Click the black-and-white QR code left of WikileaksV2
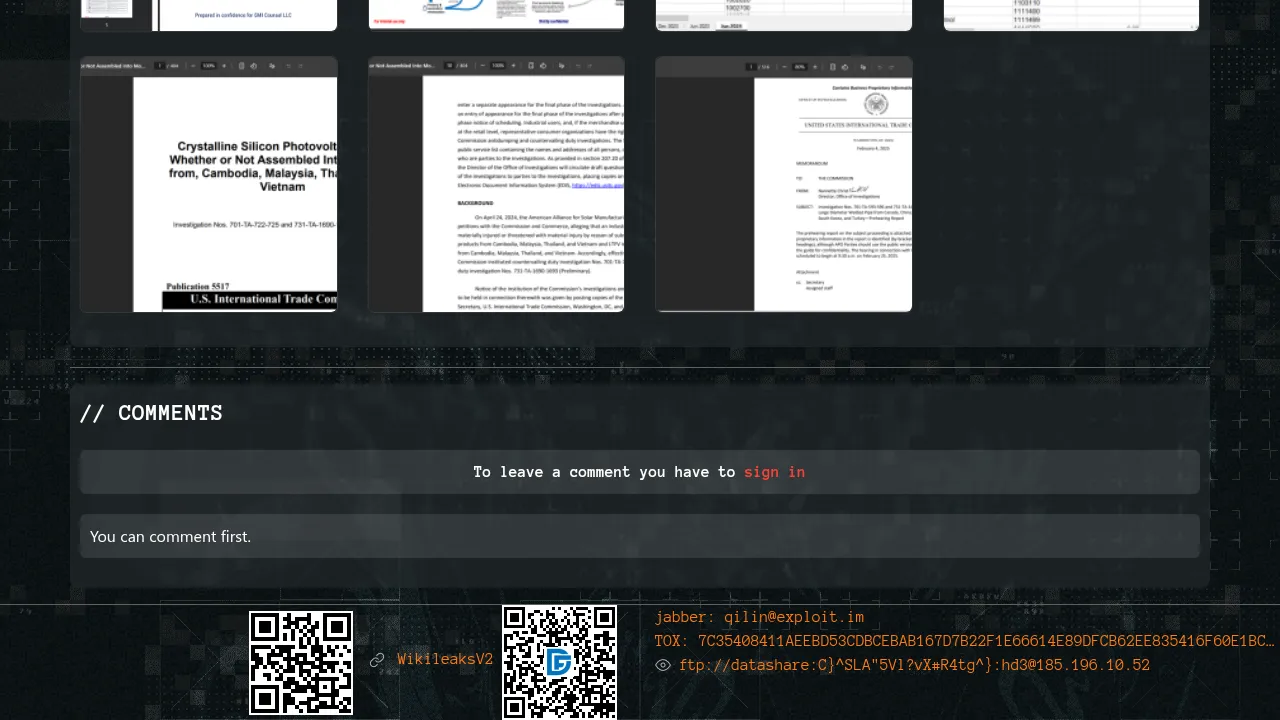Viewport: 1280px width, 720px height. pos(301,663)
